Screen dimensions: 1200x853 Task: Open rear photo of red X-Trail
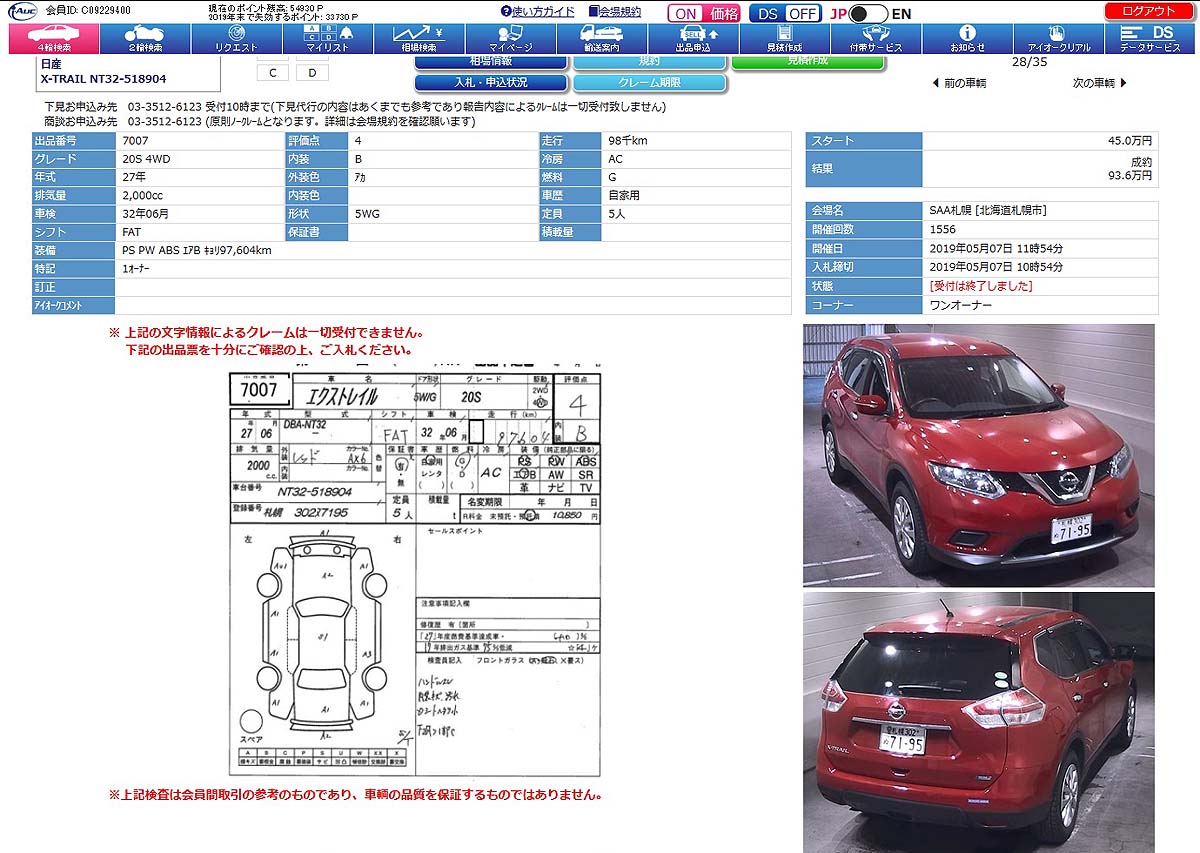coord(978,722)
